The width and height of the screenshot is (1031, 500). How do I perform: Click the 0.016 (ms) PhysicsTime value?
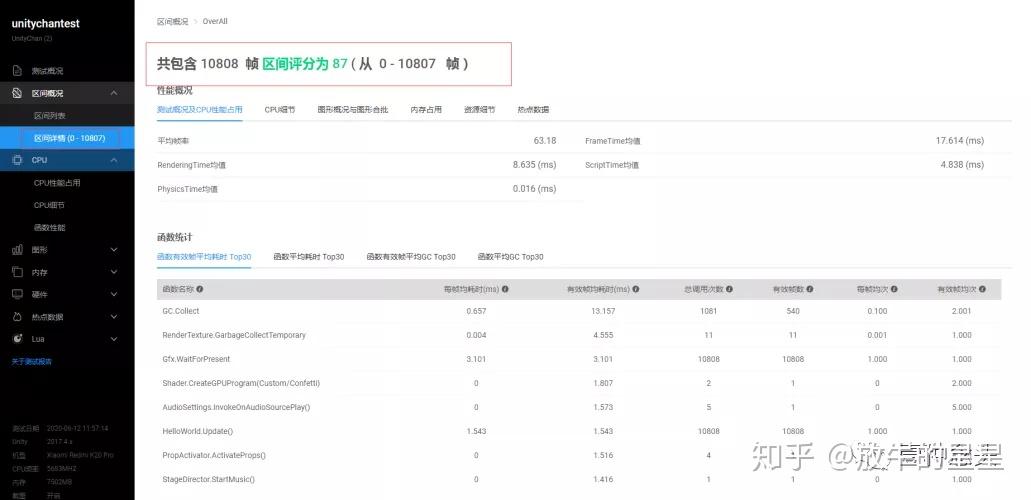(x=535, y=189)
